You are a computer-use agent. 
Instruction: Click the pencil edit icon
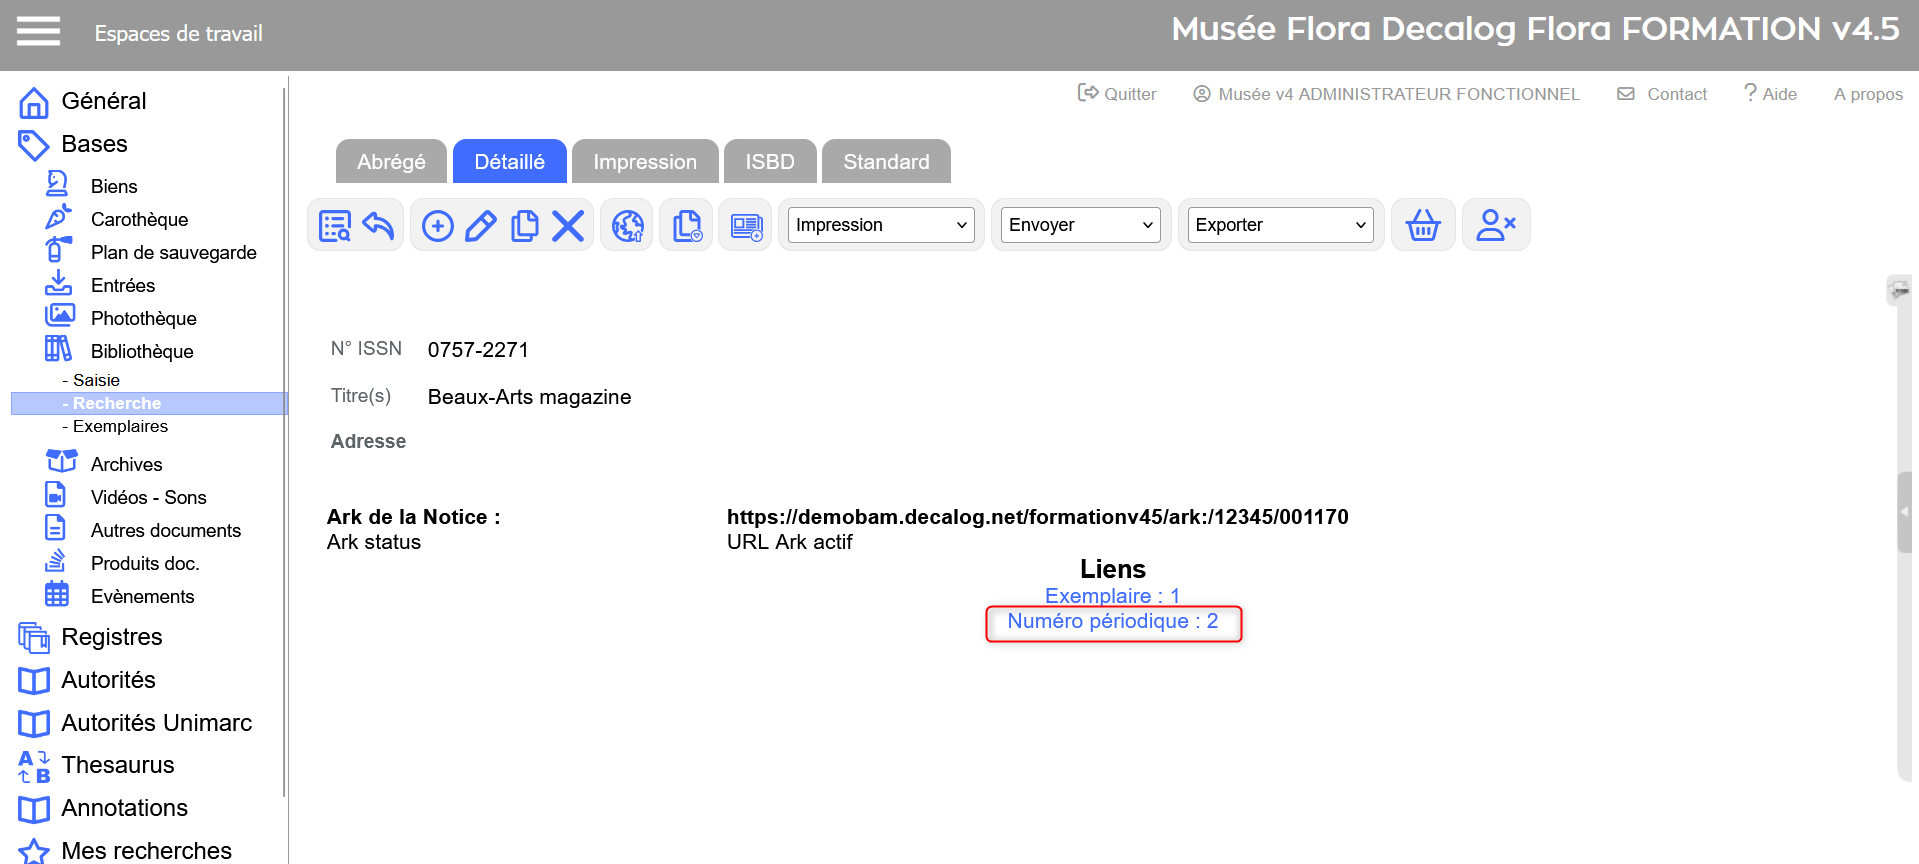pyautogui.click(x=481, y=226)
